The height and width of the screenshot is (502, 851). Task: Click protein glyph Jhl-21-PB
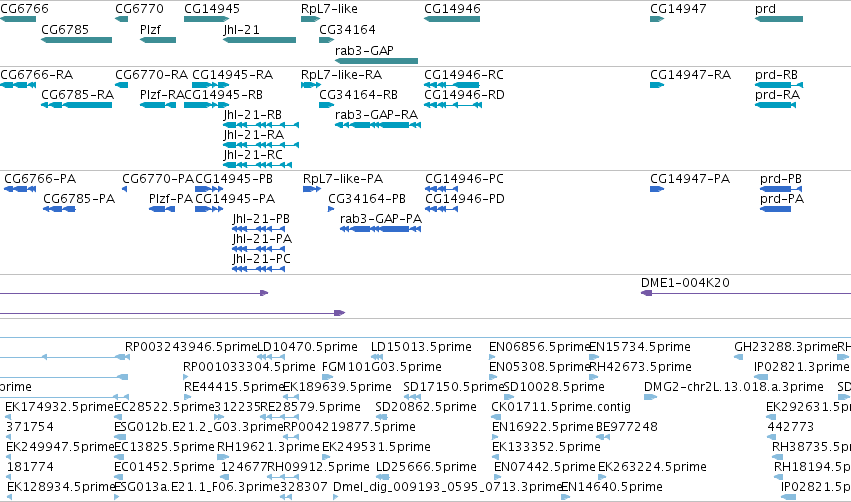click(259, 229)
